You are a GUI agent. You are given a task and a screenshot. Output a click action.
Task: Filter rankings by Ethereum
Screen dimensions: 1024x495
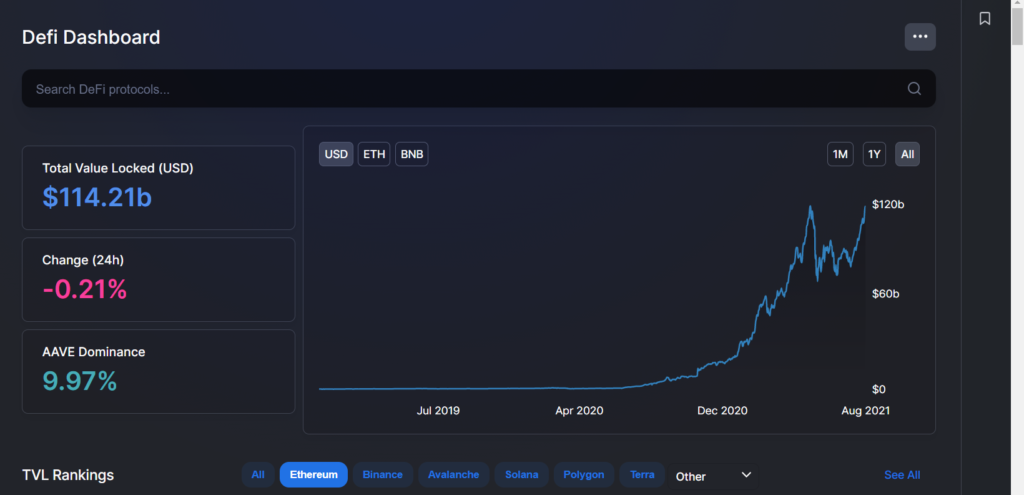[x=314, y=475]
